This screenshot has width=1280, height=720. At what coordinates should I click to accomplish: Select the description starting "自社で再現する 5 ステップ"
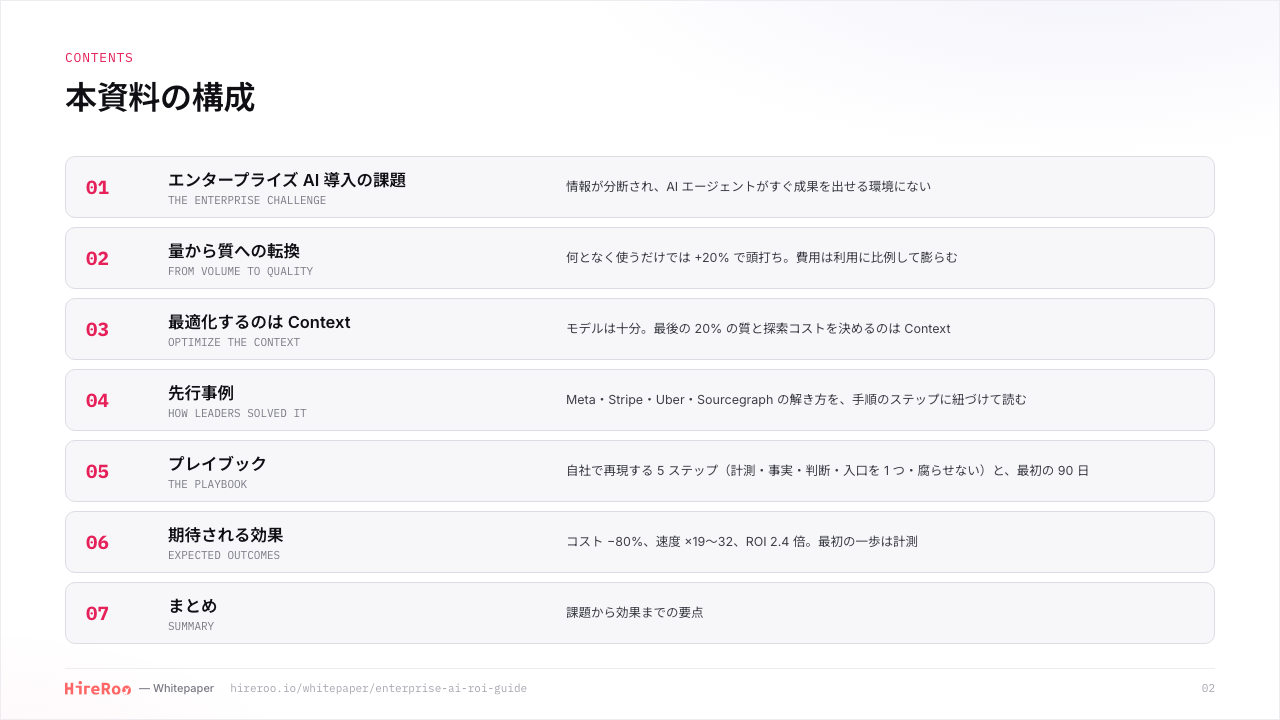[827, 470]
